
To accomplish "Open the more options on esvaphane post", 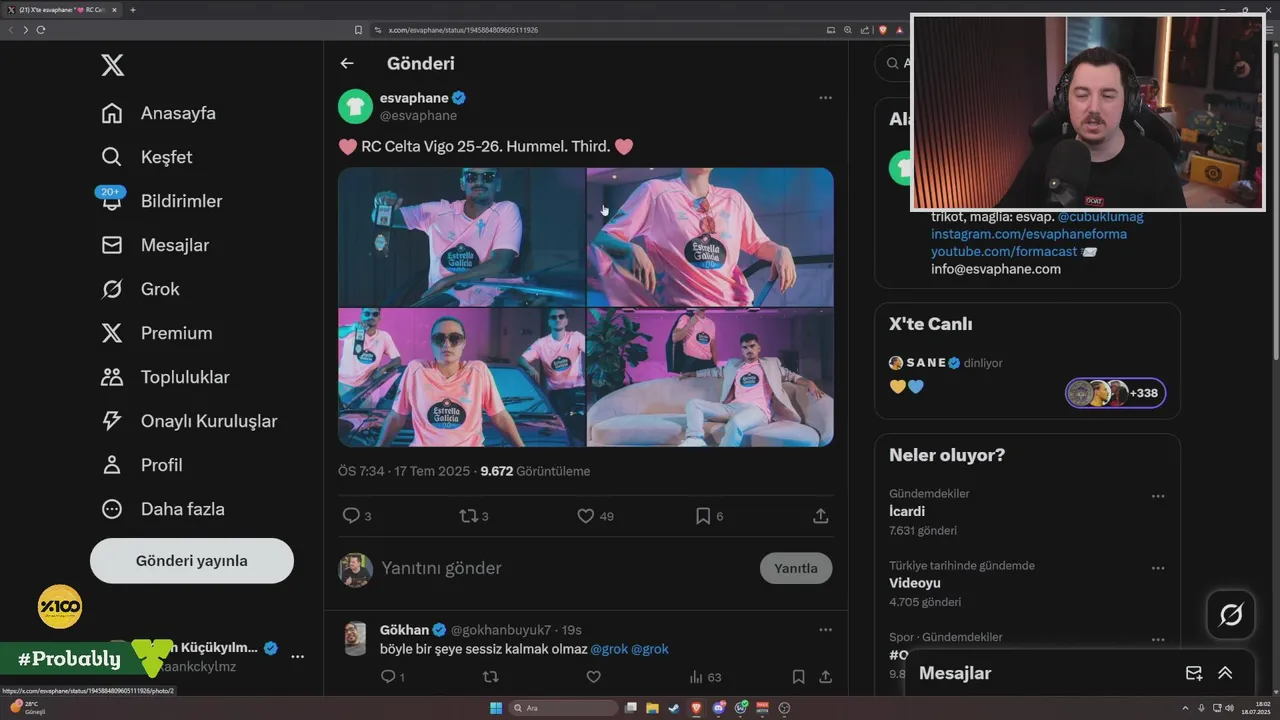I will [x=825, y=98].
